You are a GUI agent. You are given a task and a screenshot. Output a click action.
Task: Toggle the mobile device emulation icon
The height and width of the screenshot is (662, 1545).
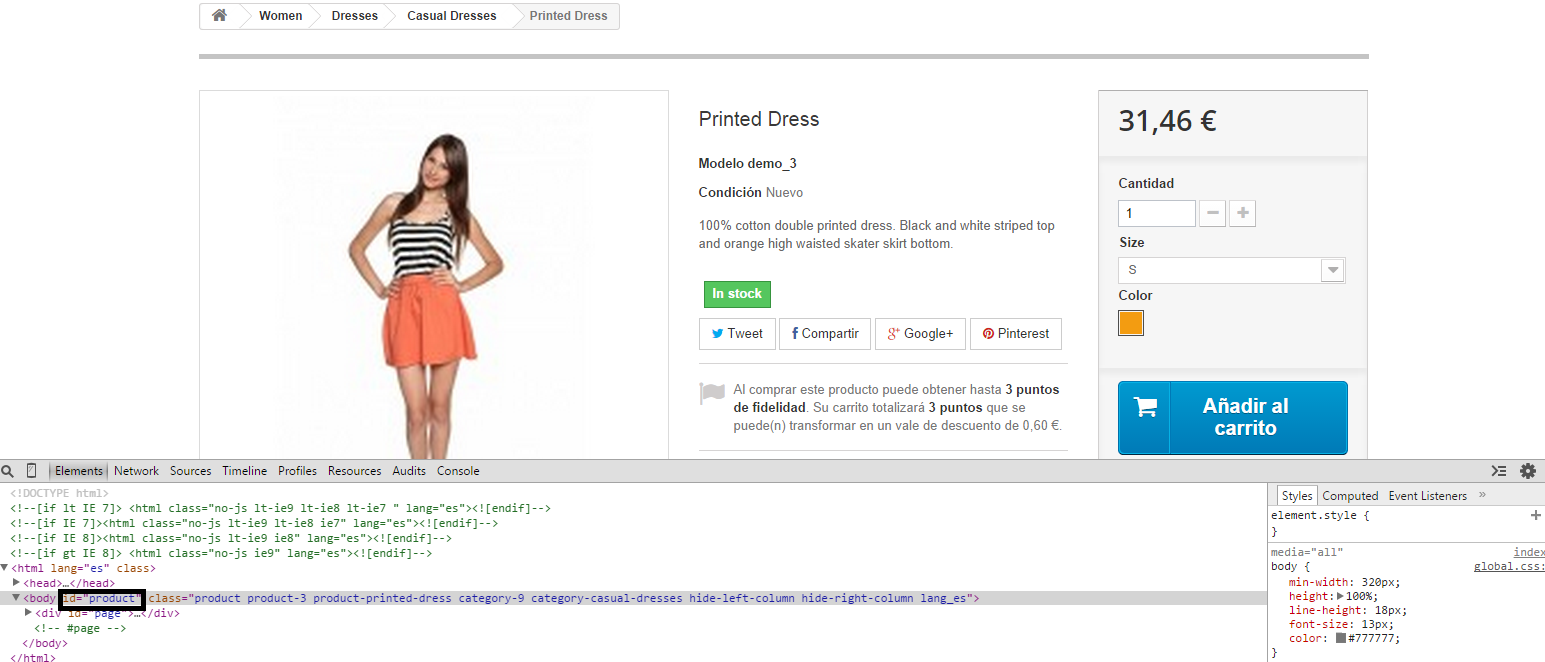[x=31, y=471]
